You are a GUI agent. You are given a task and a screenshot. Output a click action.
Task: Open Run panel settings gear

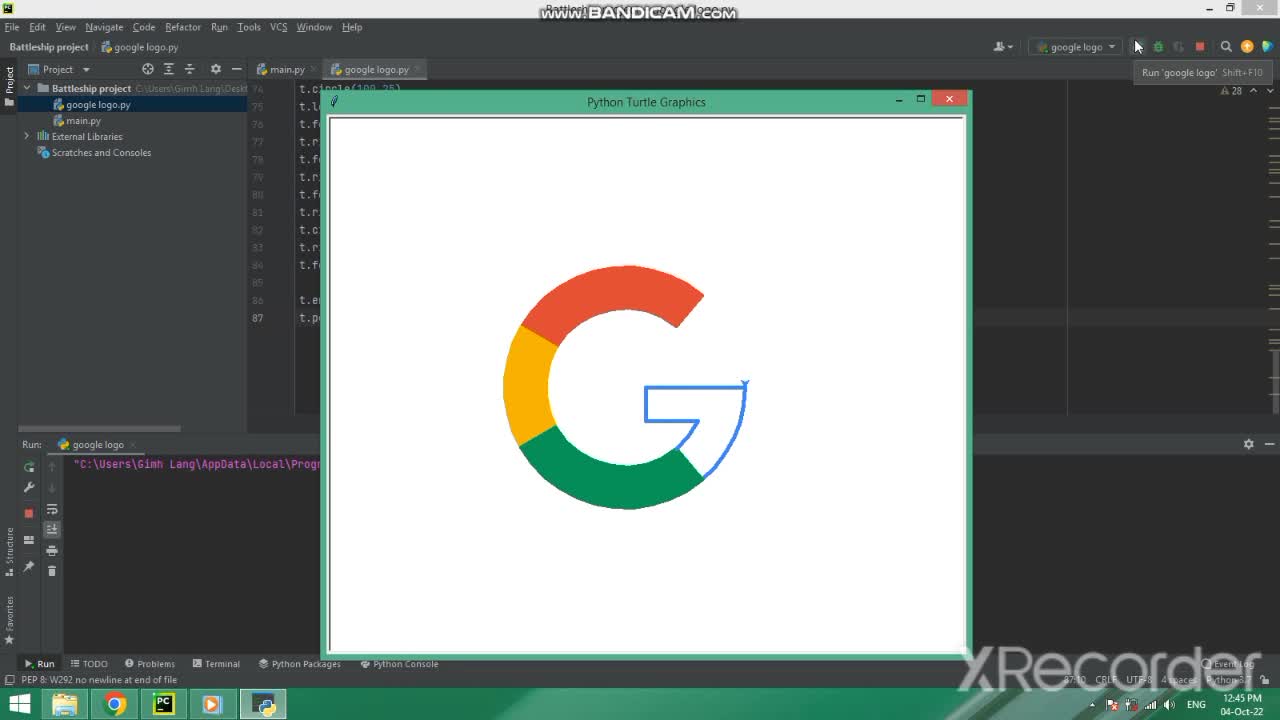pos(1248,444)
